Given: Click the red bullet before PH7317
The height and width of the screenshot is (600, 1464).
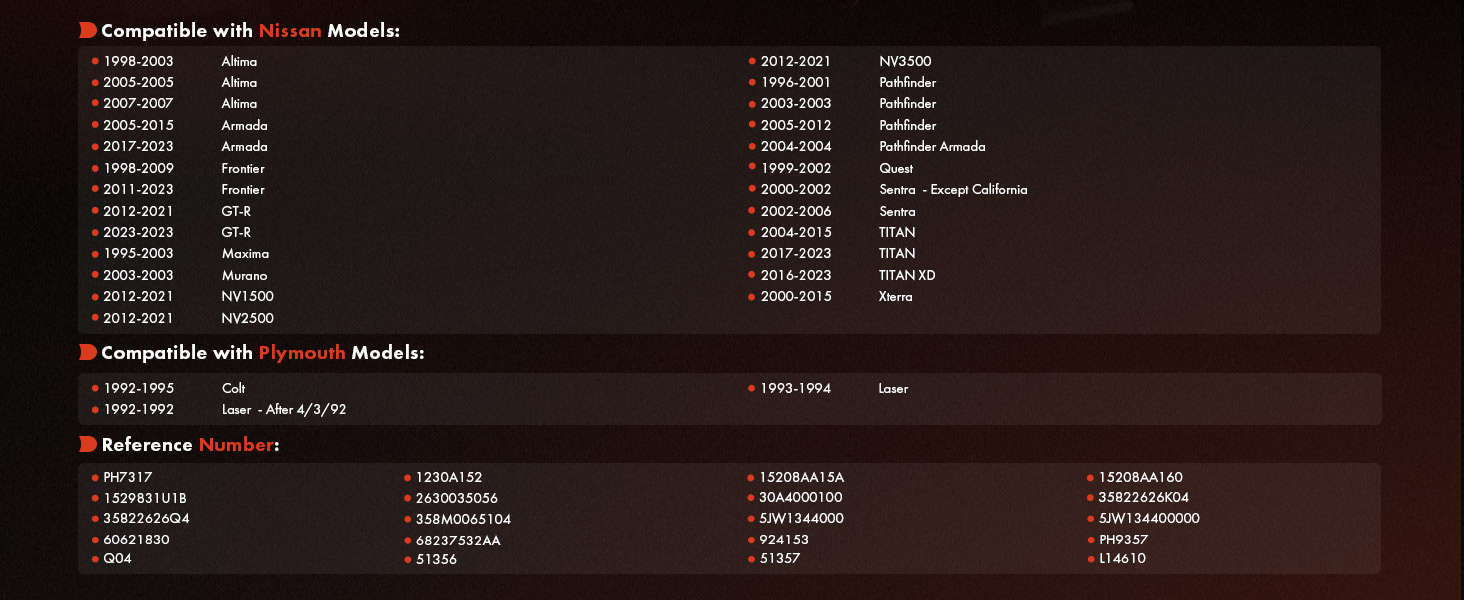Looking at the screenshot, I should coord(95,478).
